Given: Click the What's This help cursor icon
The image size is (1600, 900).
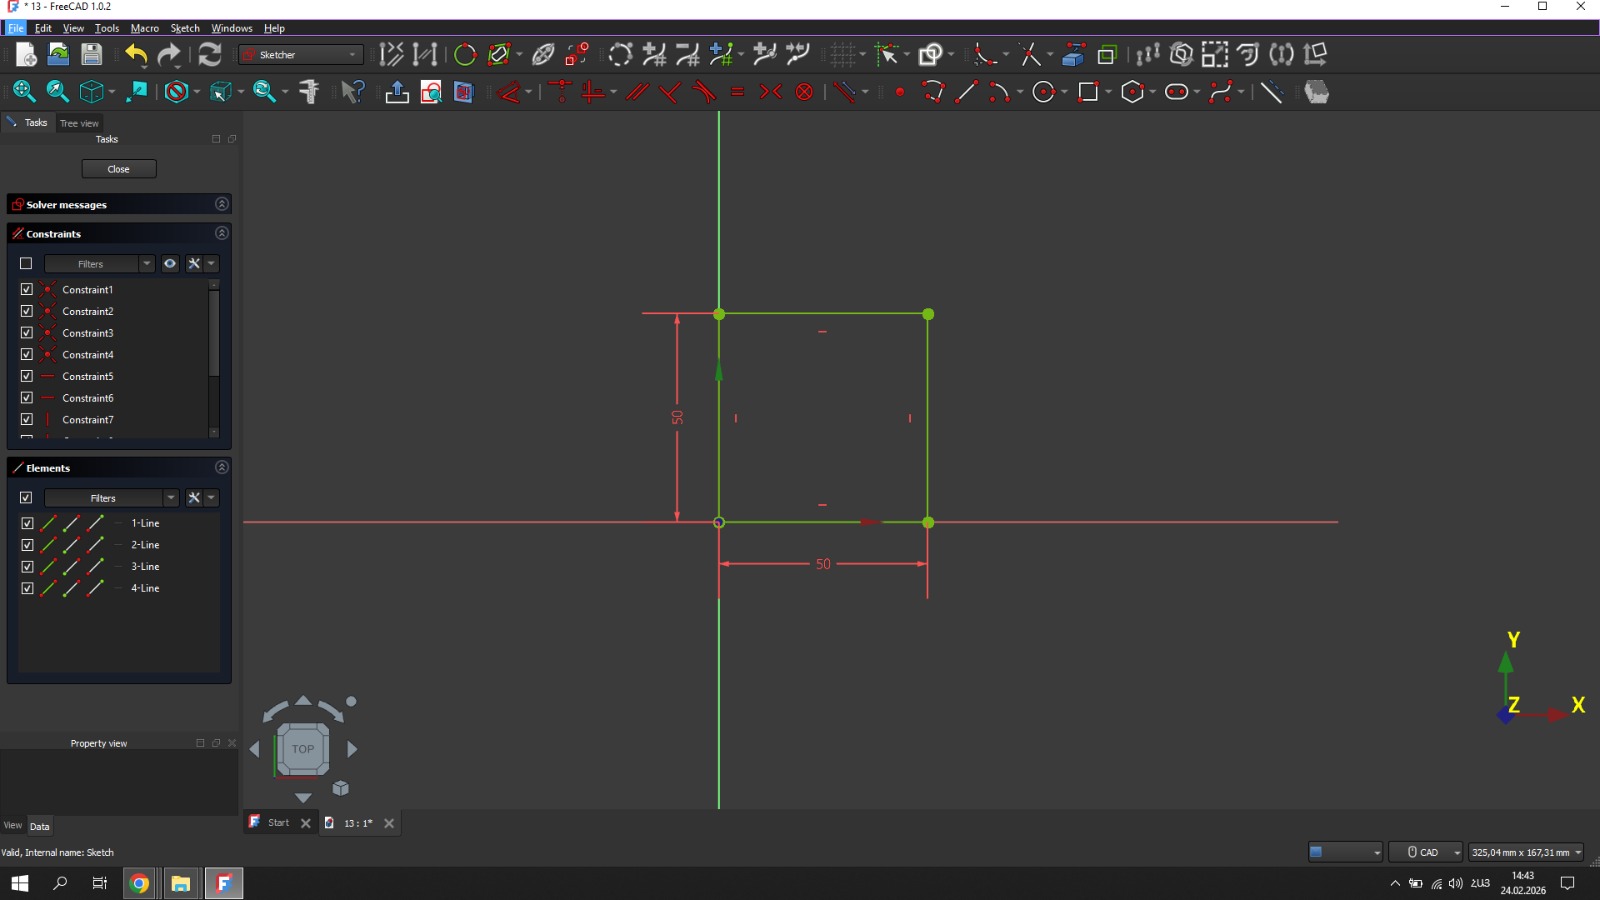Looking at the screenshot, I should point(352,92).
